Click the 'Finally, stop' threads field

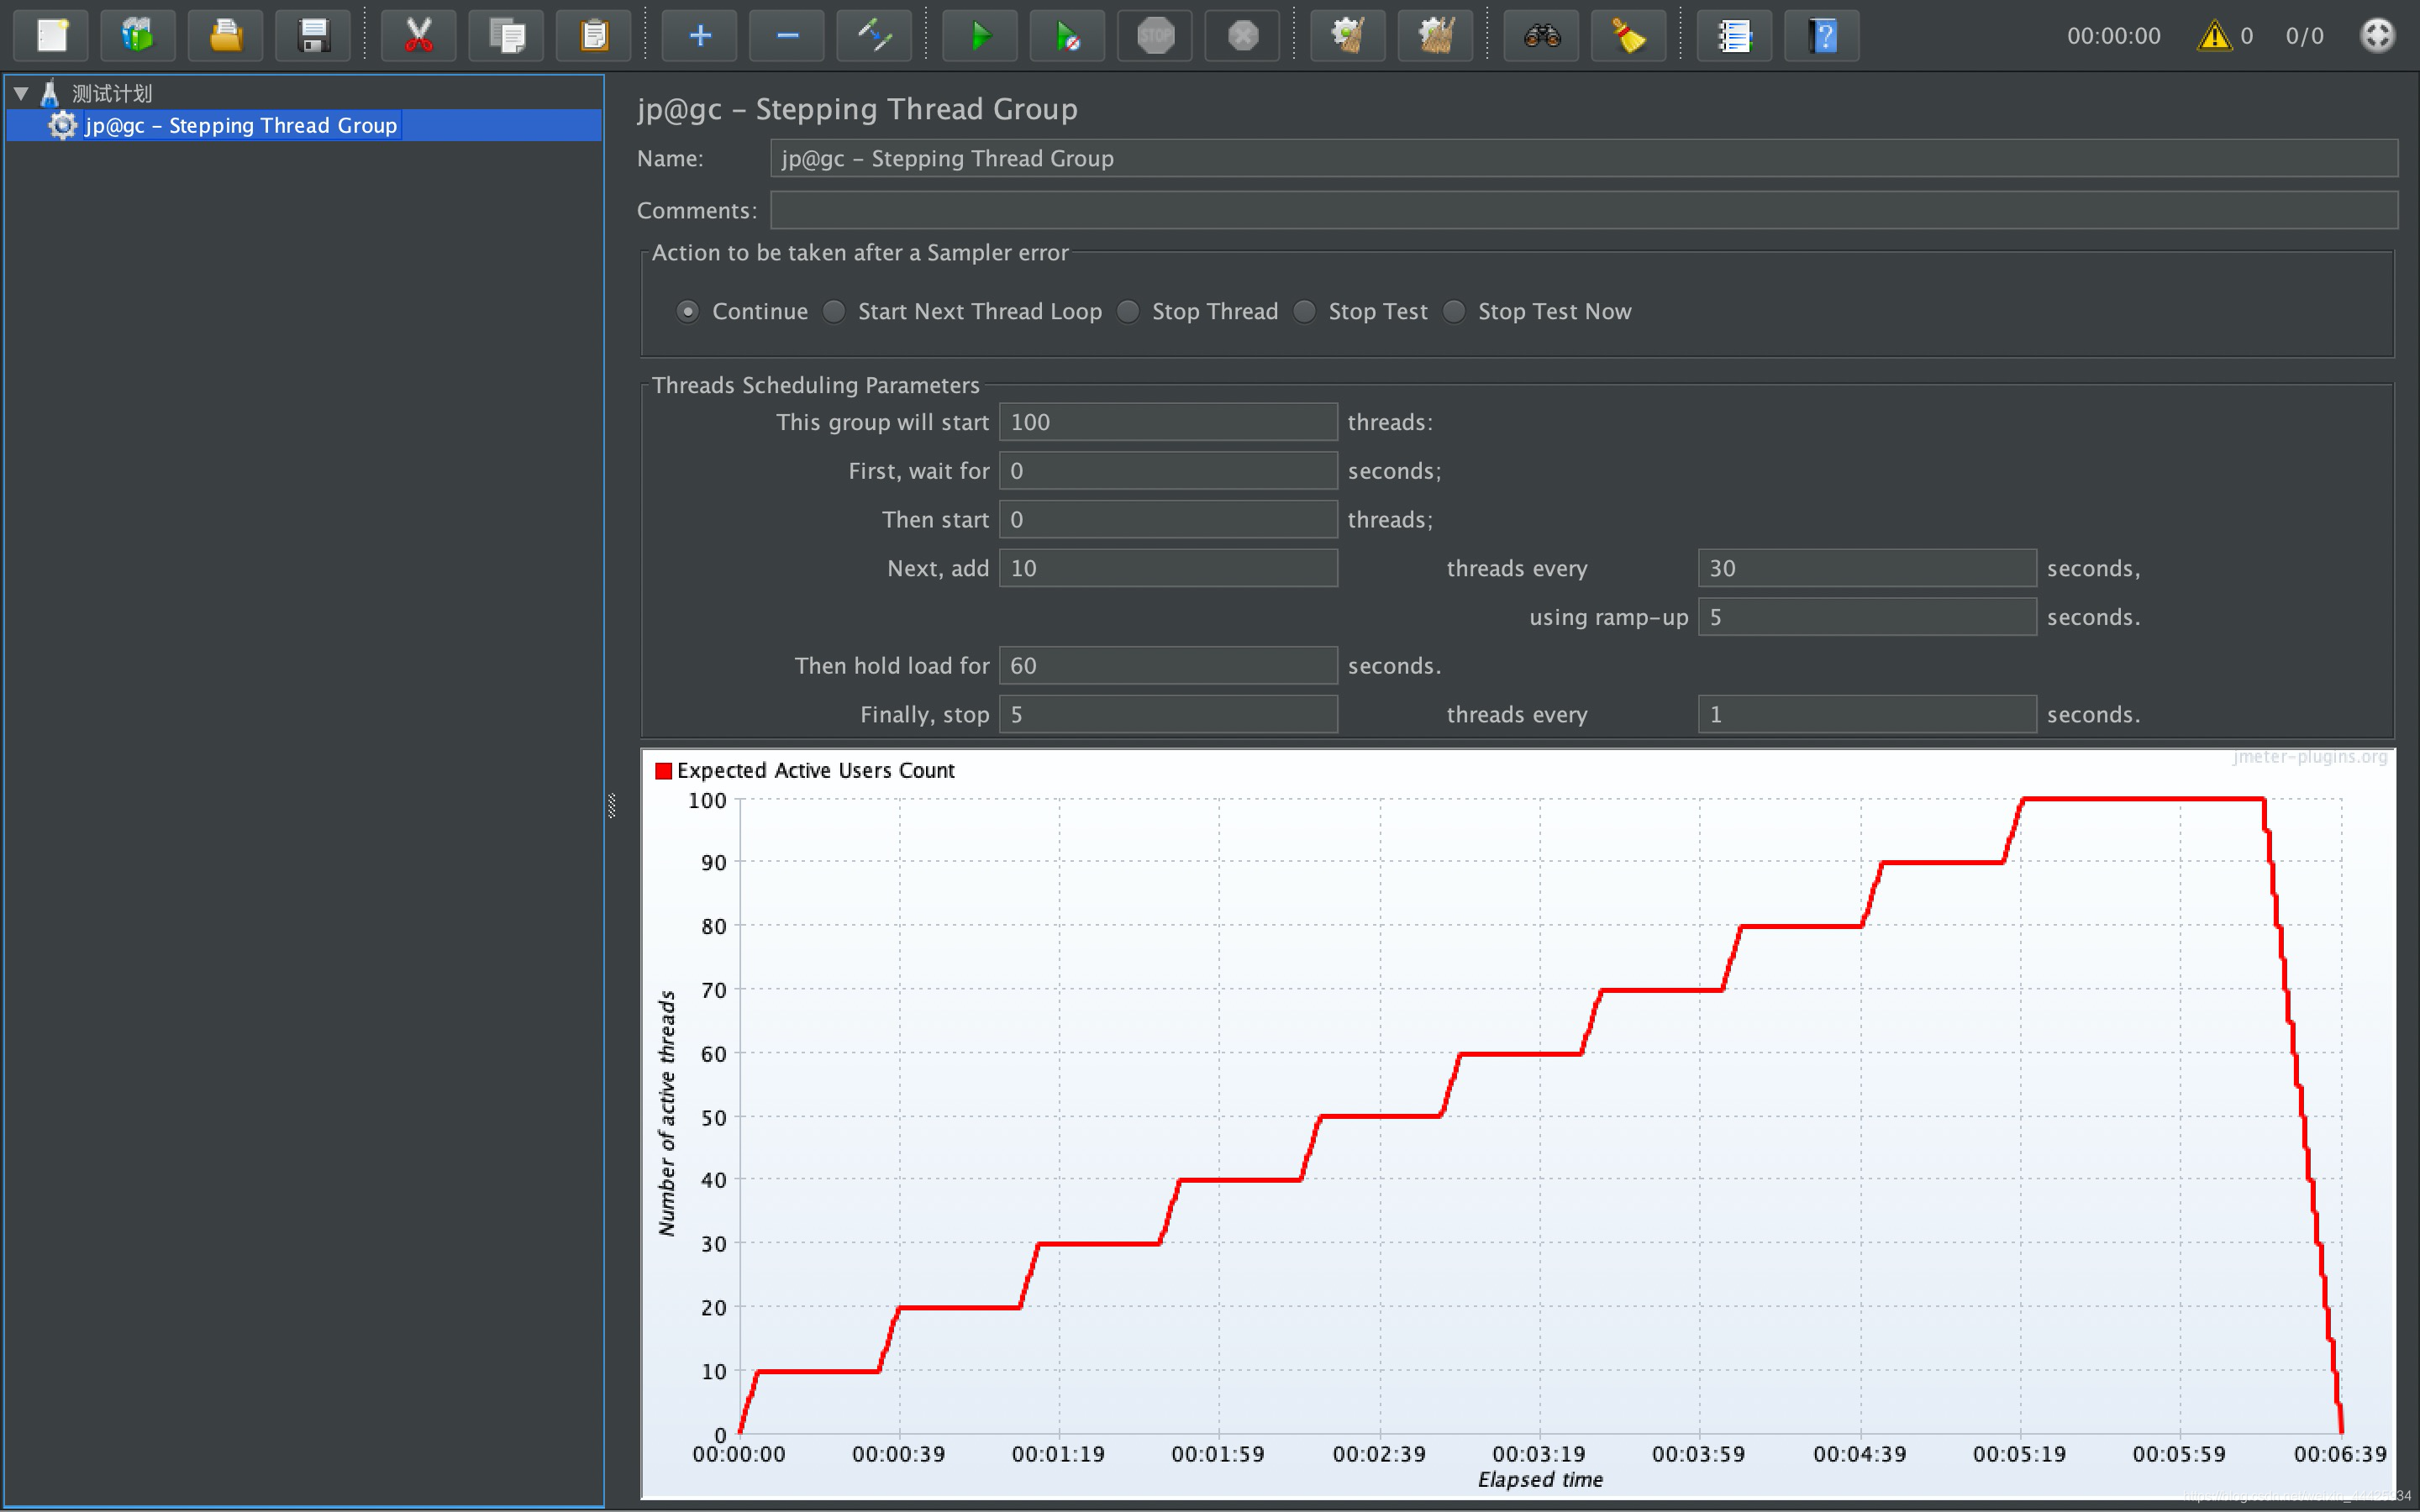[1168, 715]
